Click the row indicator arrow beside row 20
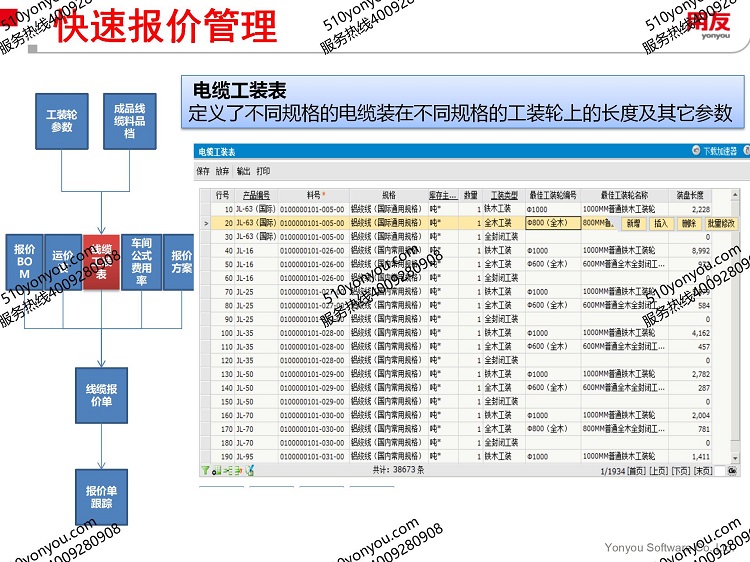This screenshot has width=750, height=562. 206,223
